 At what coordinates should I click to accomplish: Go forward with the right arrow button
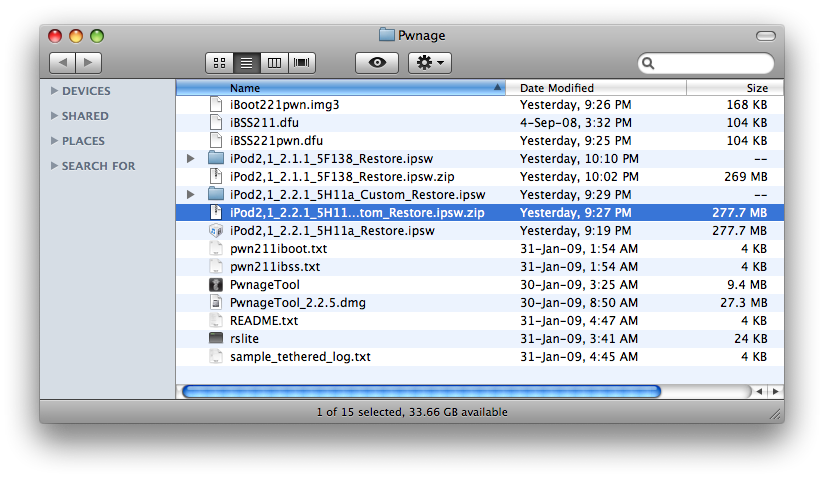88,63
